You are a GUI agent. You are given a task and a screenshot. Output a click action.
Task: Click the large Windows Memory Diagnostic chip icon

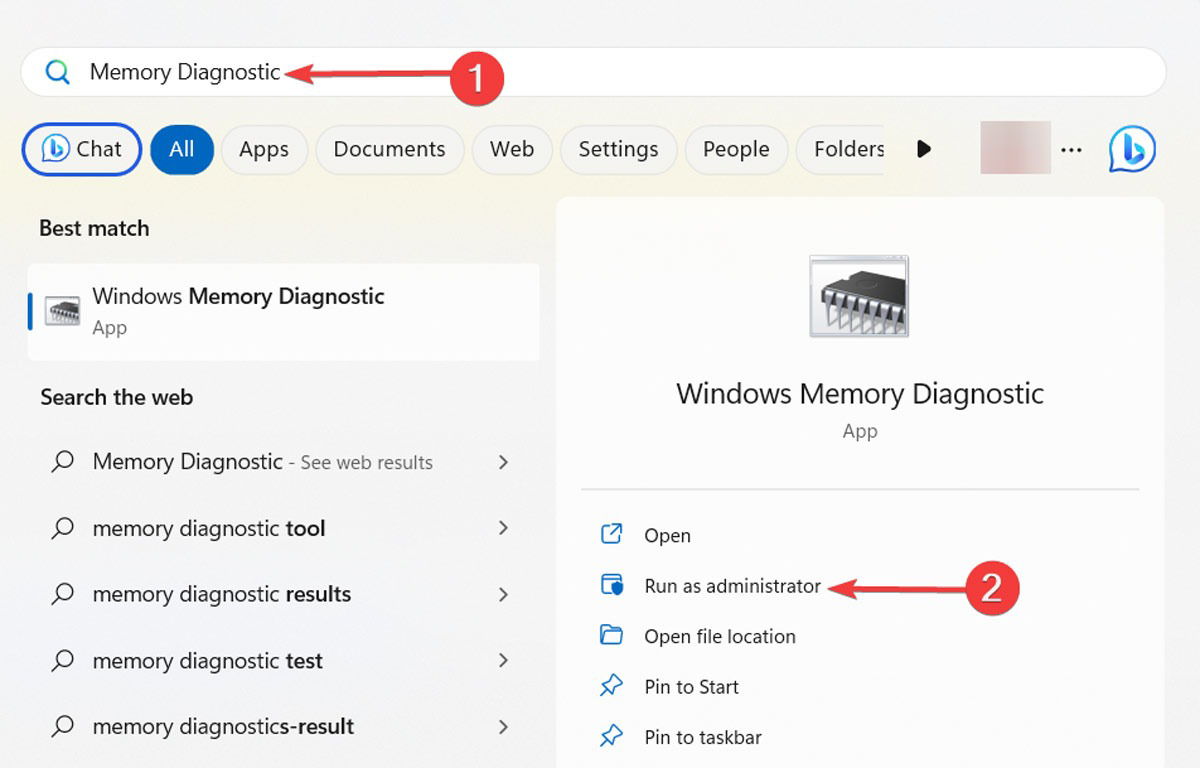point(859,296)
